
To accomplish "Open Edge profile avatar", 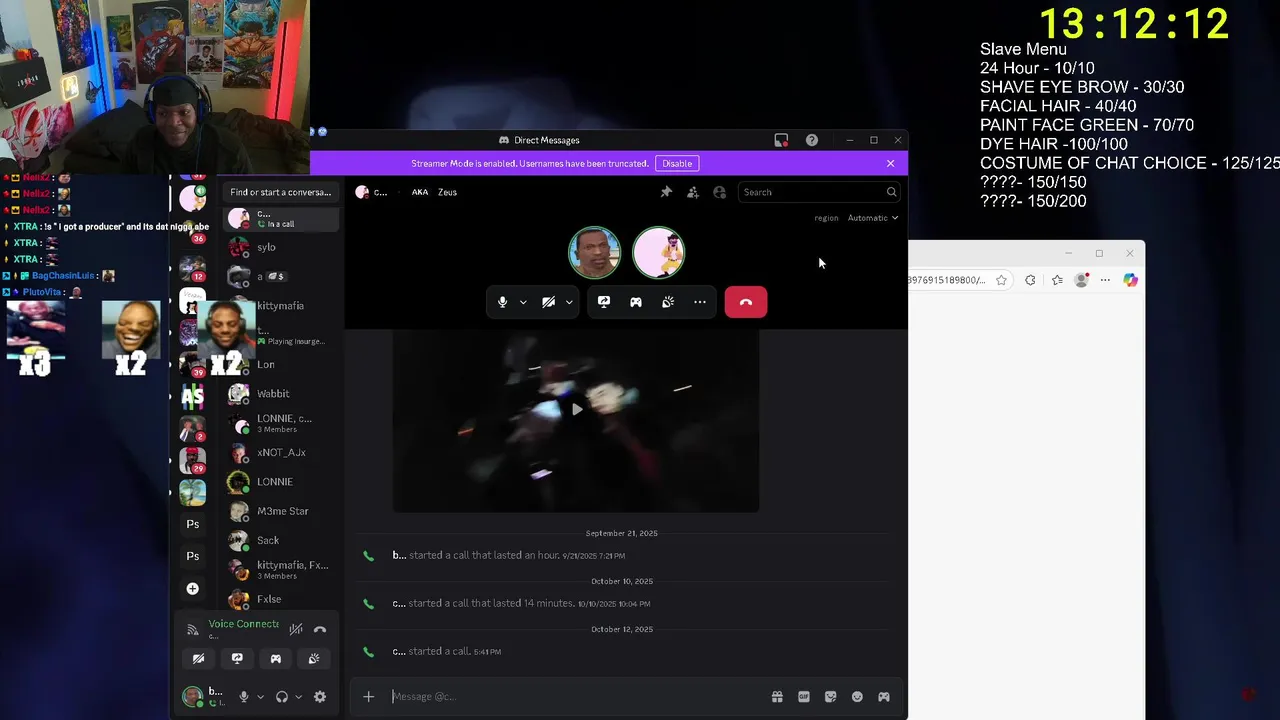I will (1081, 280).
